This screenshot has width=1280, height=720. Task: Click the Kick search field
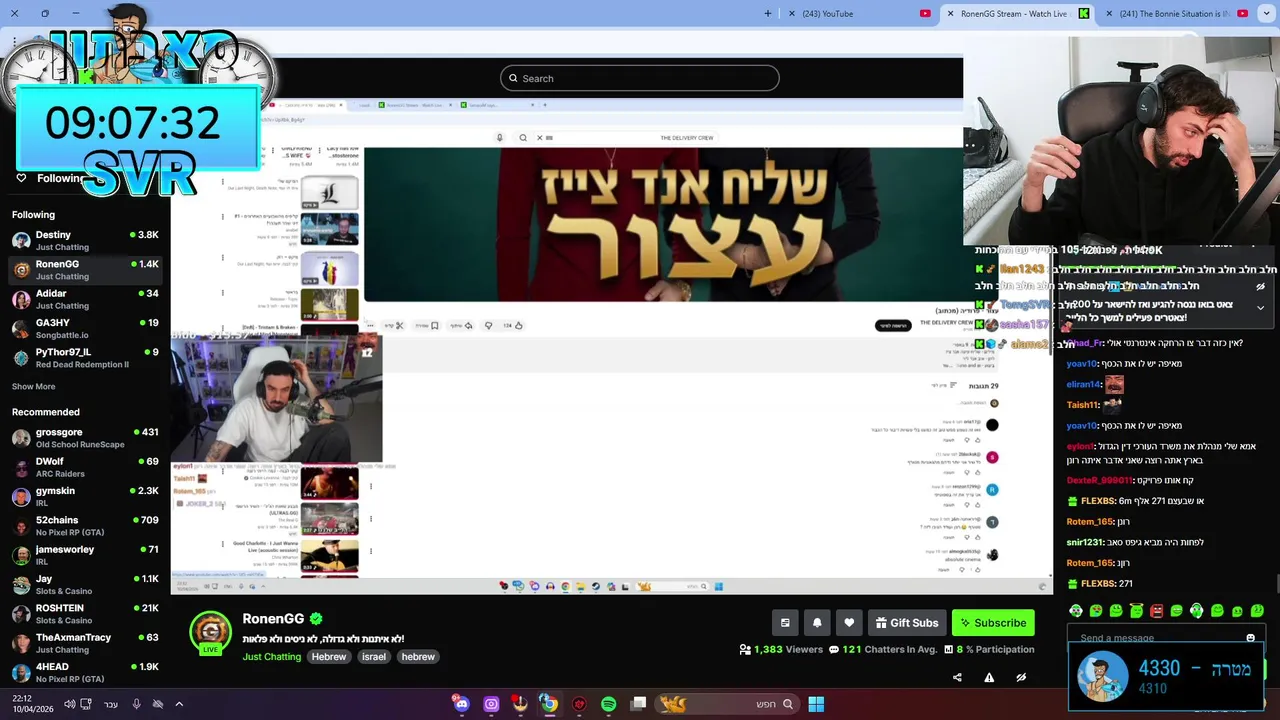click(640, 78)
